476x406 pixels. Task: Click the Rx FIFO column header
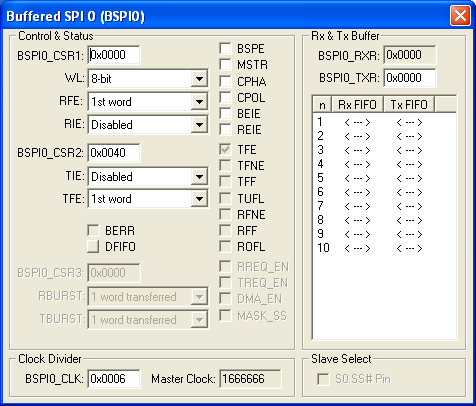coord(357,105)
